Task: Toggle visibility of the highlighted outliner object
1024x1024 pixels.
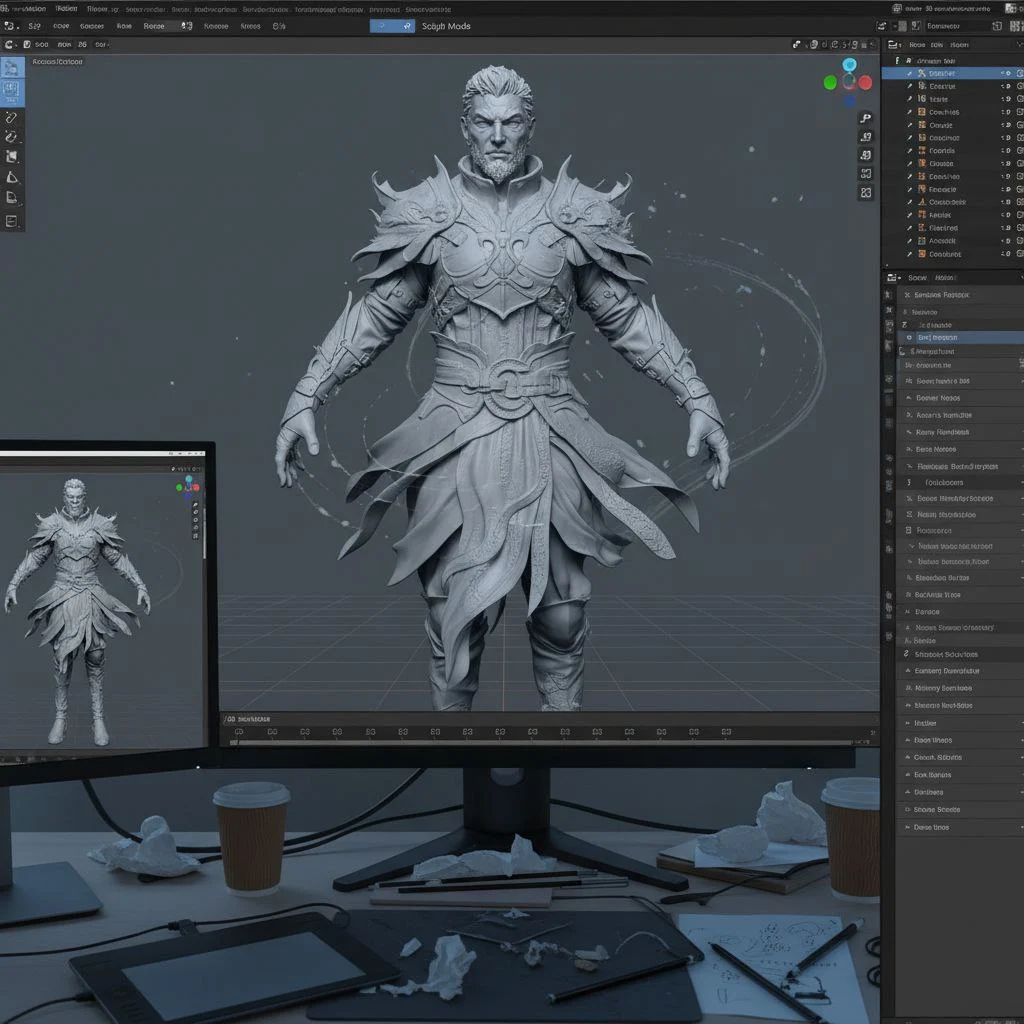Action: point(1007,73)
